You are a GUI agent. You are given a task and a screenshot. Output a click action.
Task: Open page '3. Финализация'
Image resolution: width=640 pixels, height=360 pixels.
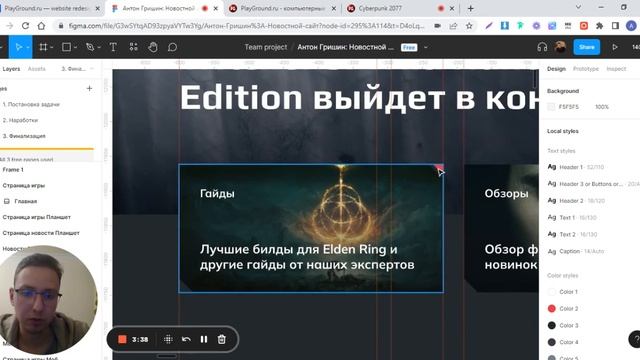(24, 136)
